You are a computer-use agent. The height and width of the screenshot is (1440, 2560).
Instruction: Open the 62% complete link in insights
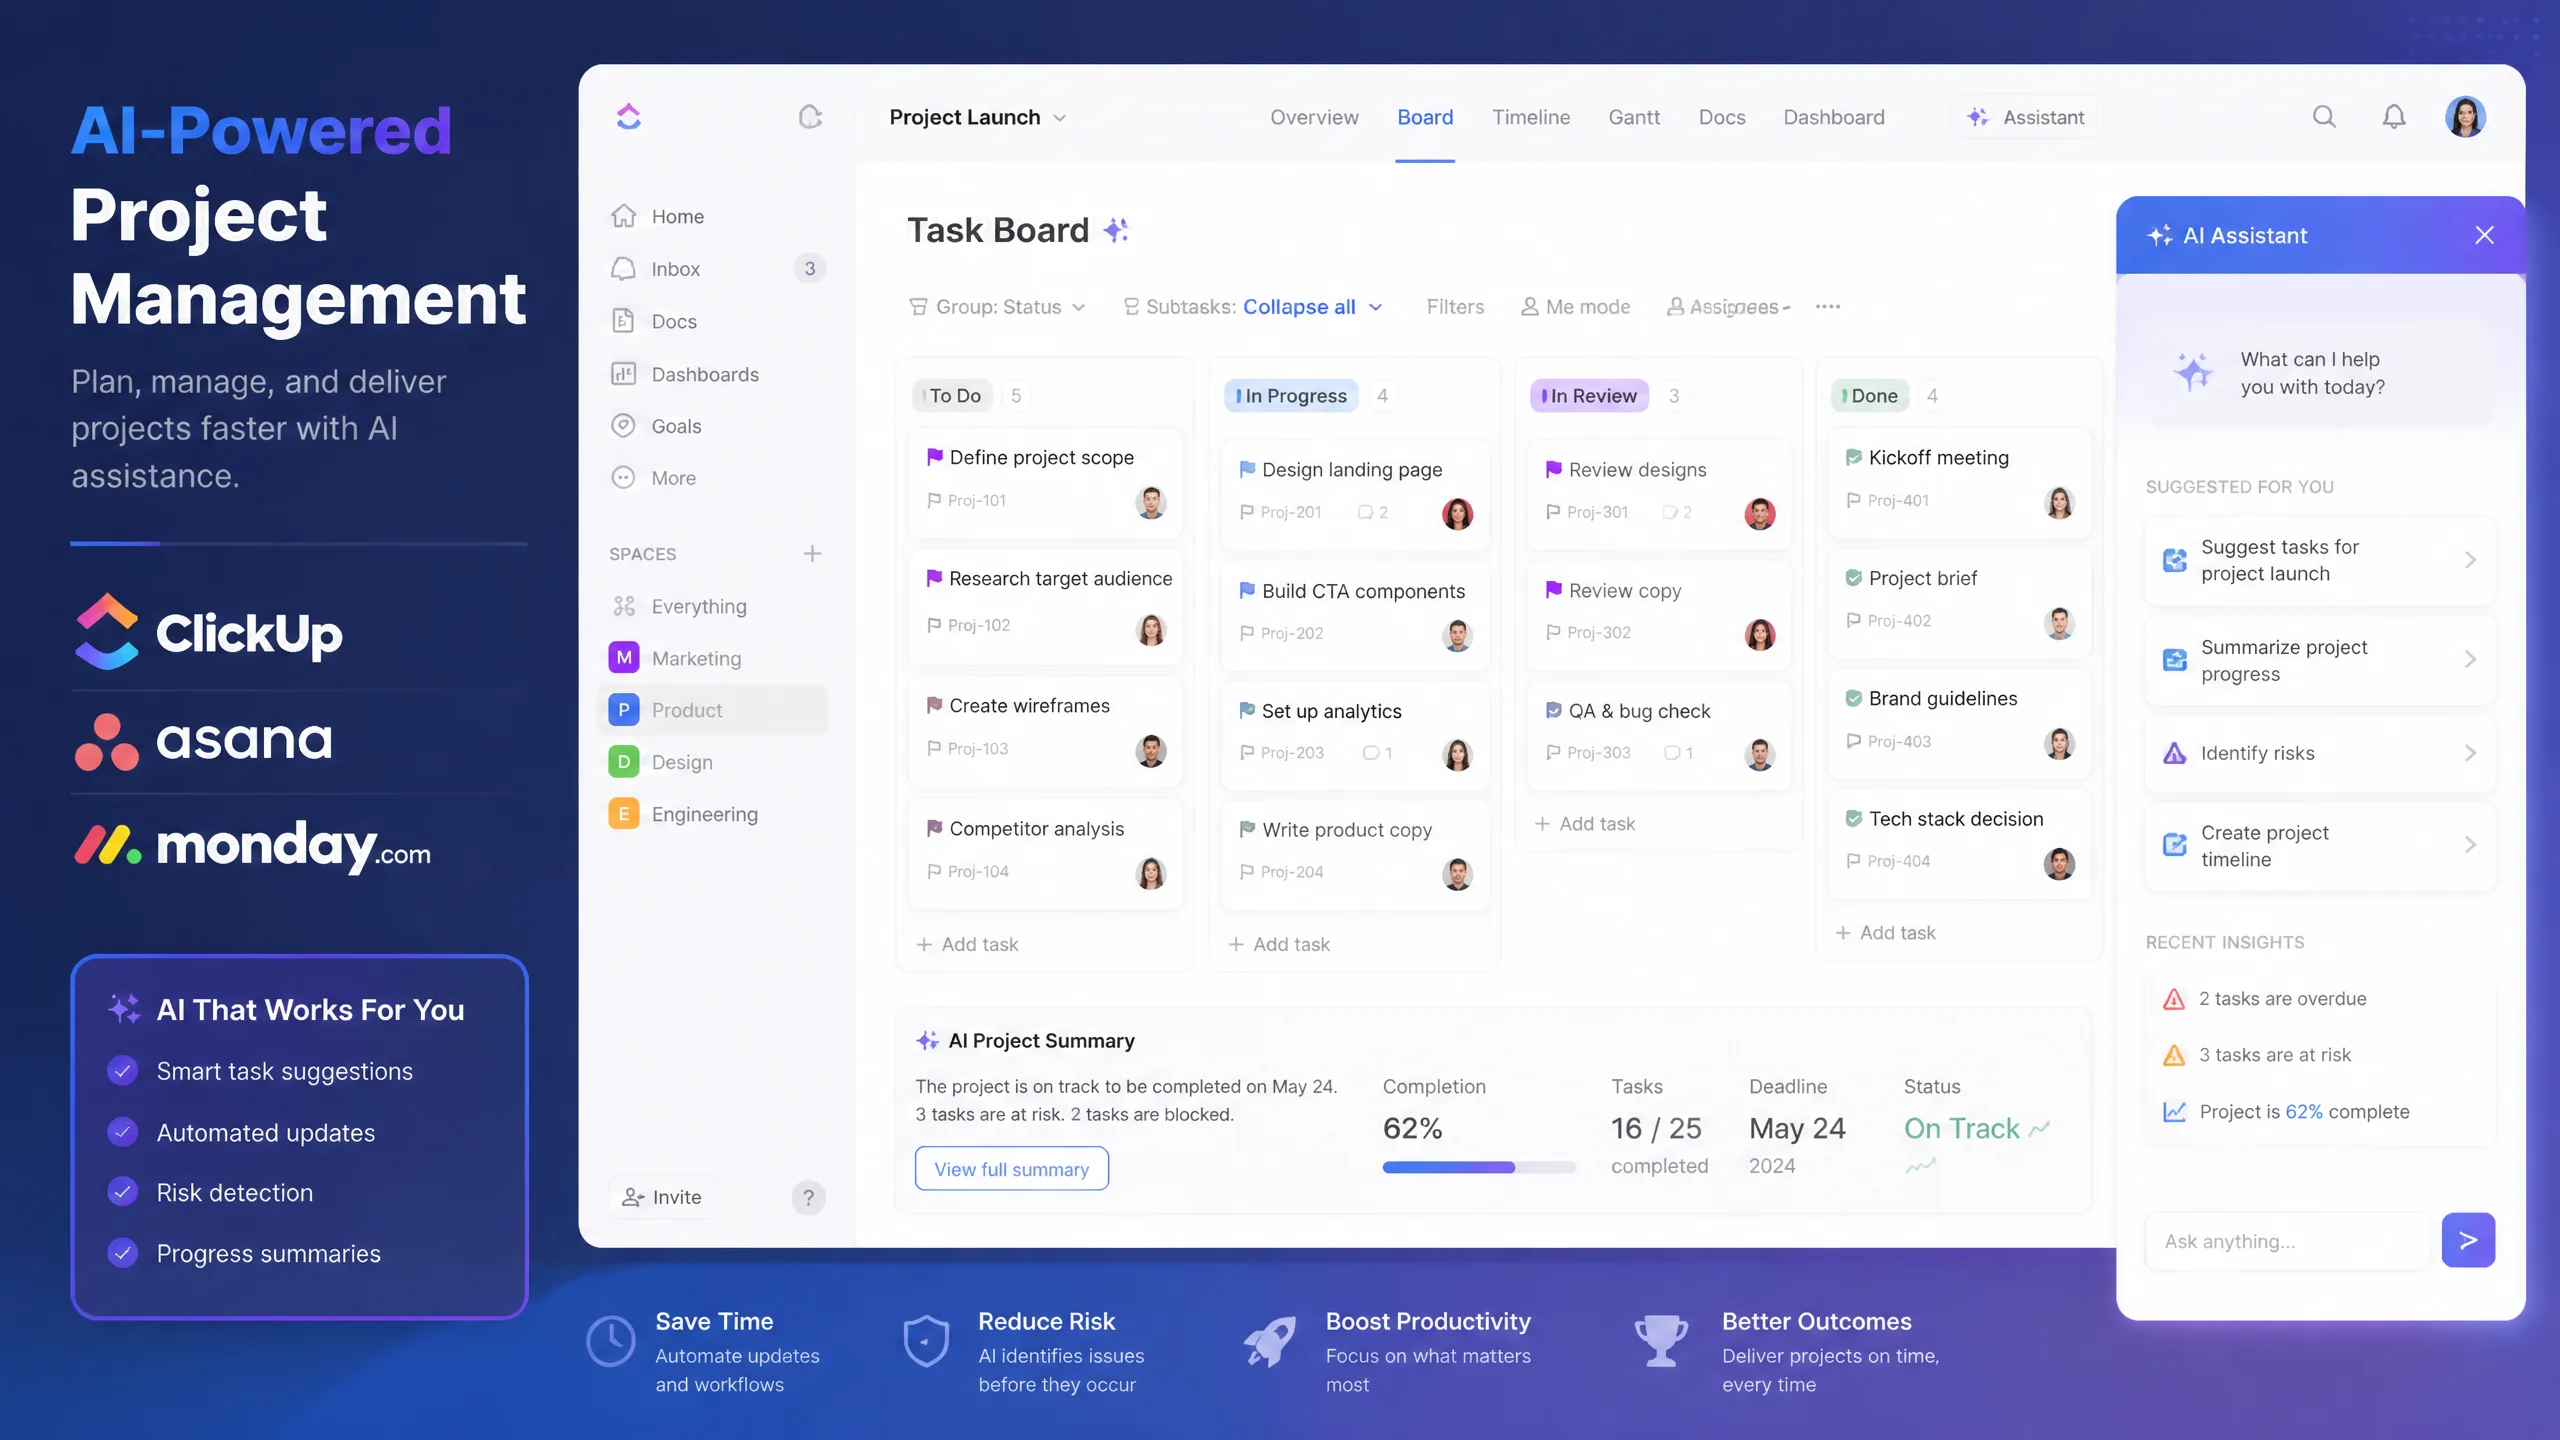(2304, 1112)
